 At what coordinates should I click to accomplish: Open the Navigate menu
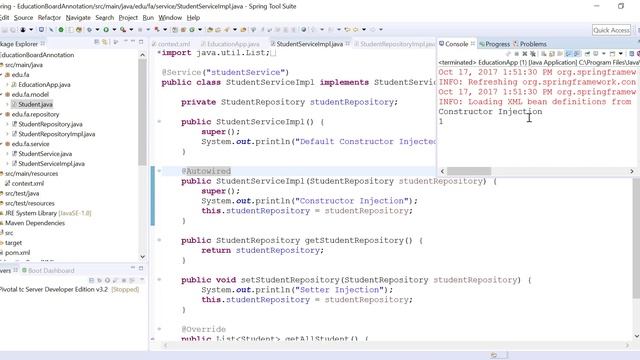coord(78,18)
